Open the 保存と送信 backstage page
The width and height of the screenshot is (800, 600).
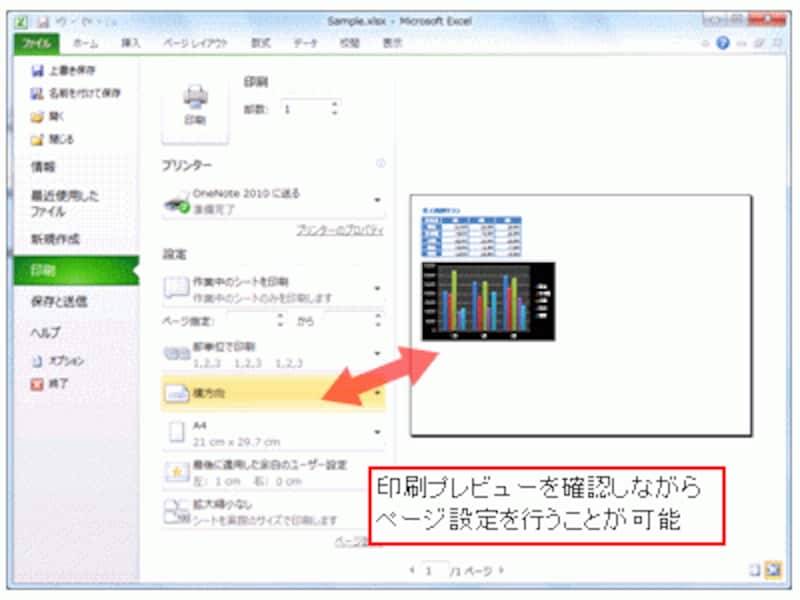59,302
